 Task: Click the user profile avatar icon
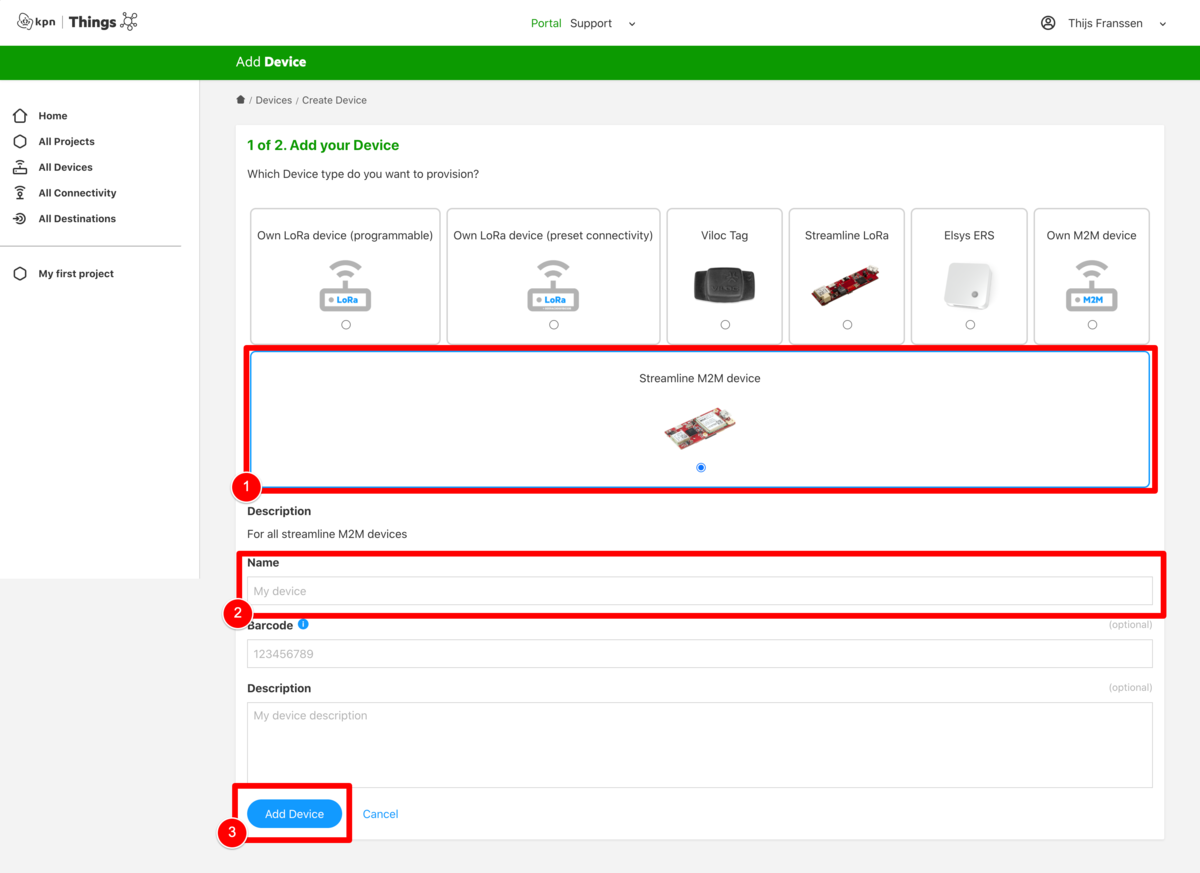click(x=1048, y=23)
